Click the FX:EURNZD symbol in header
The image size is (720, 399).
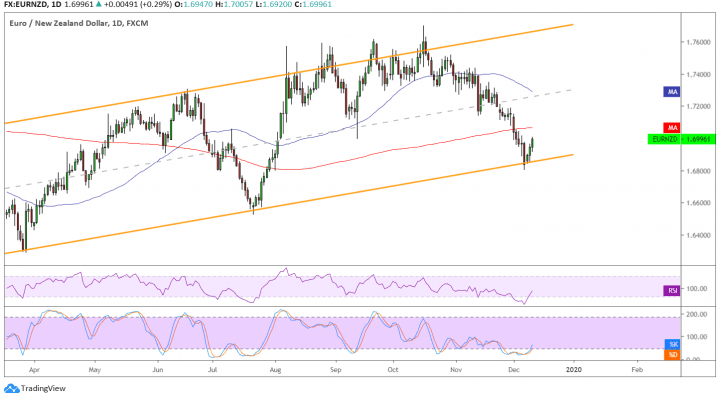26,5
